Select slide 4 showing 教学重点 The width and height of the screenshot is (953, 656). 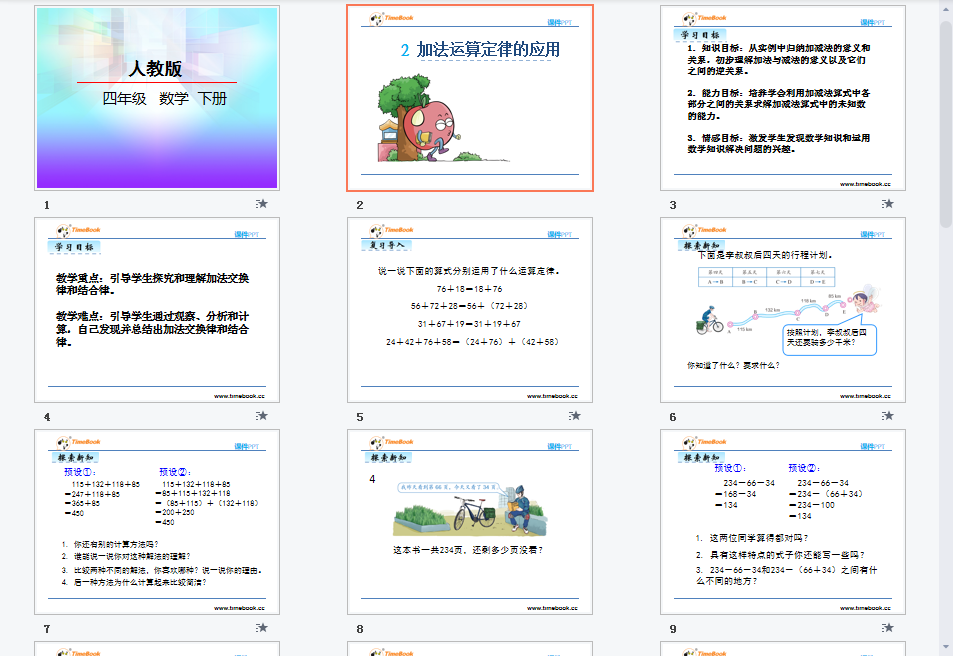tap(157, 310)
